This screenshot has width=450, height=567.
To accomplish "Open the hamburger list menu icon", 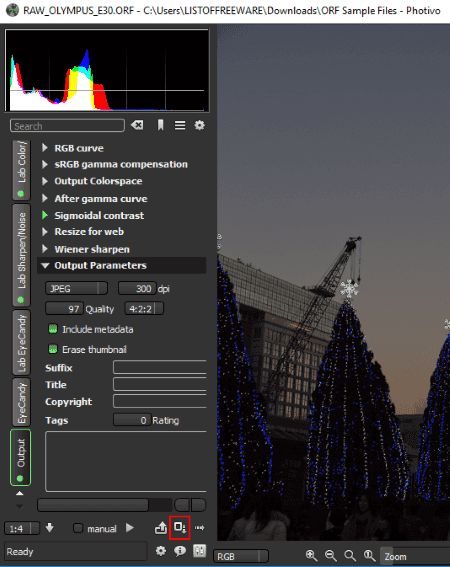I will (180, 125).
